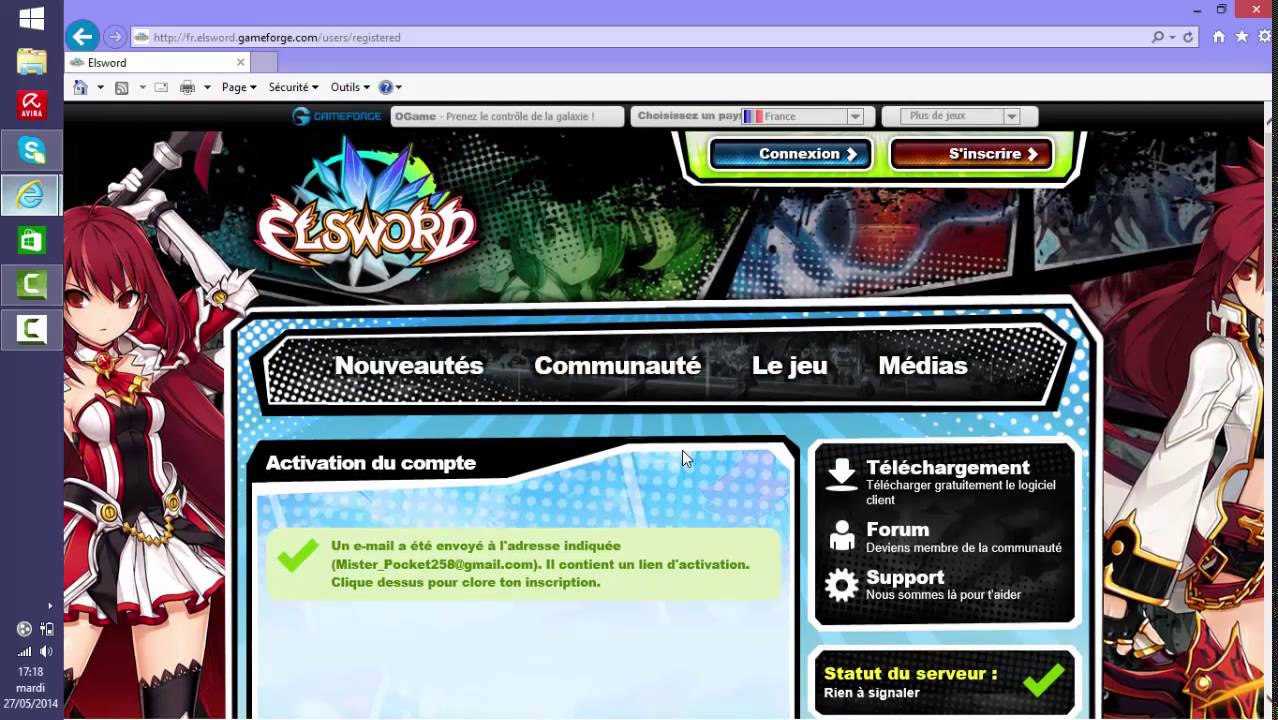Screen dimensions: 1278x720
Task: Click the volume speaker tray icon
Action: [45, 651]
